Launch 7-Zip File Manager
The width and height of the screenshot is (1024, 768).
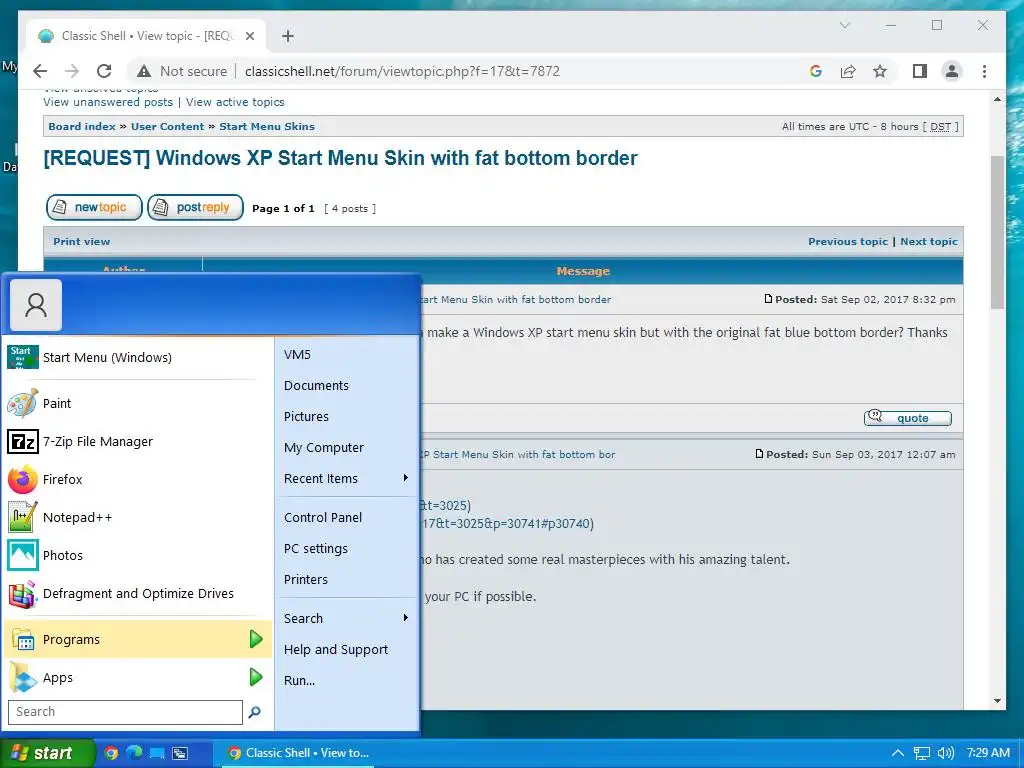(137, 441)
